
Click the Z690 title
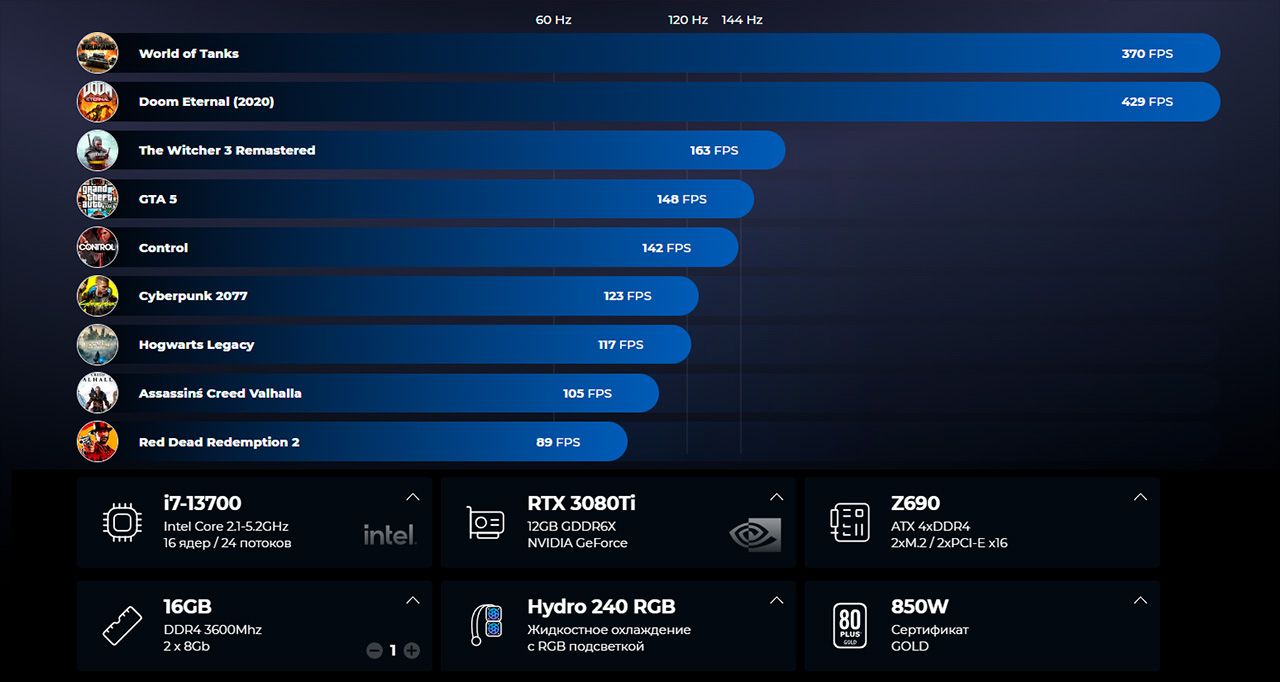[915, 503]
